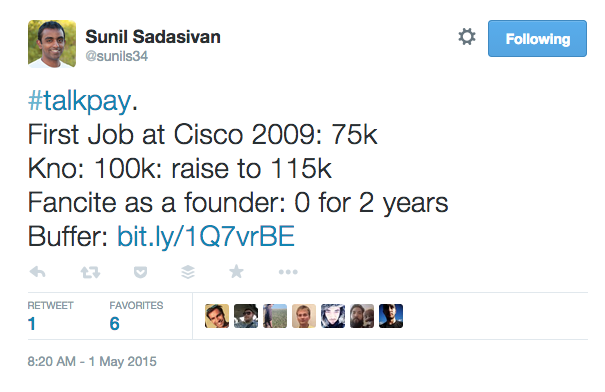
Task: Click first favoriter avatar with sunglasses
Action: [x=217, y=316]
